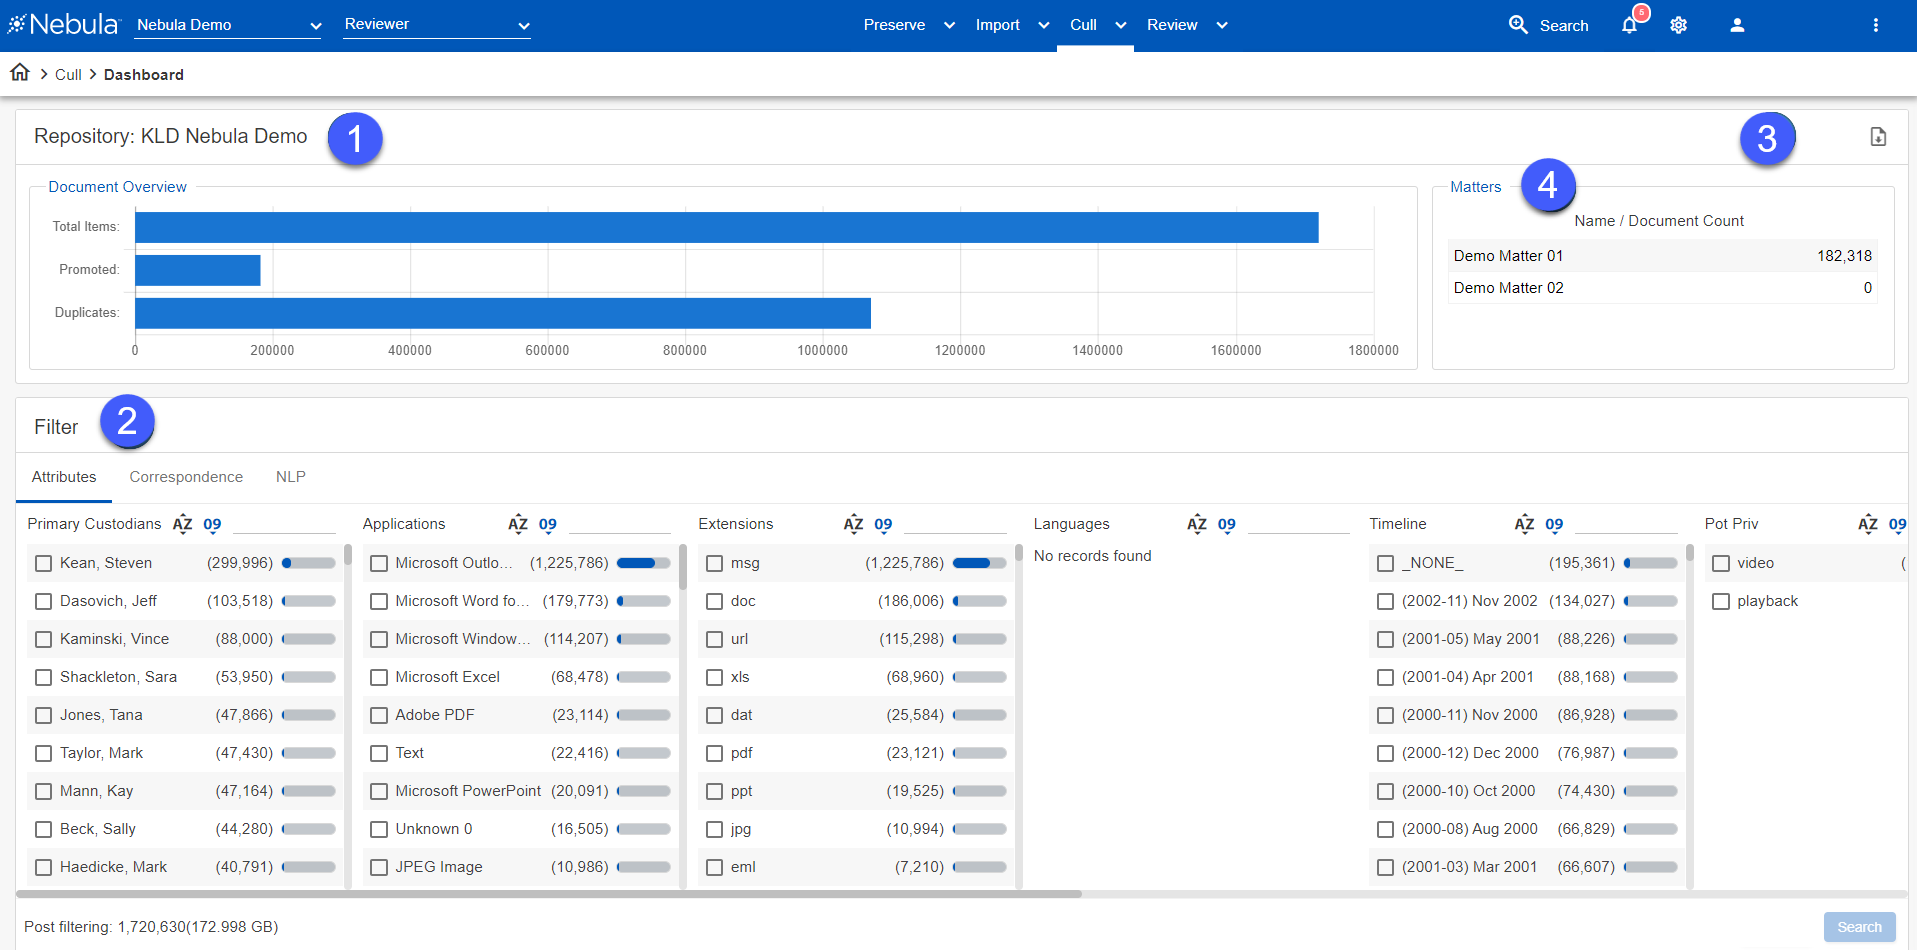This screenshot has height=950, width=1917.
Task: Select the Adobe PDF application checkbox
Action: tap(379, 715)
